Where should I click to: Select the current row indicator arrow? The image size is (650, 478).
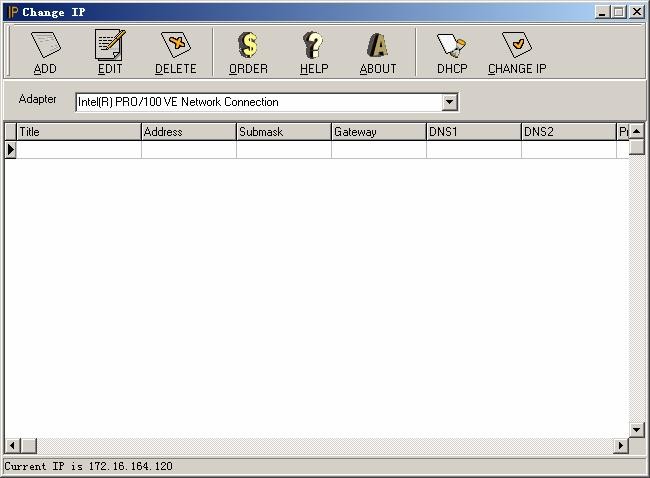[10, 150]
